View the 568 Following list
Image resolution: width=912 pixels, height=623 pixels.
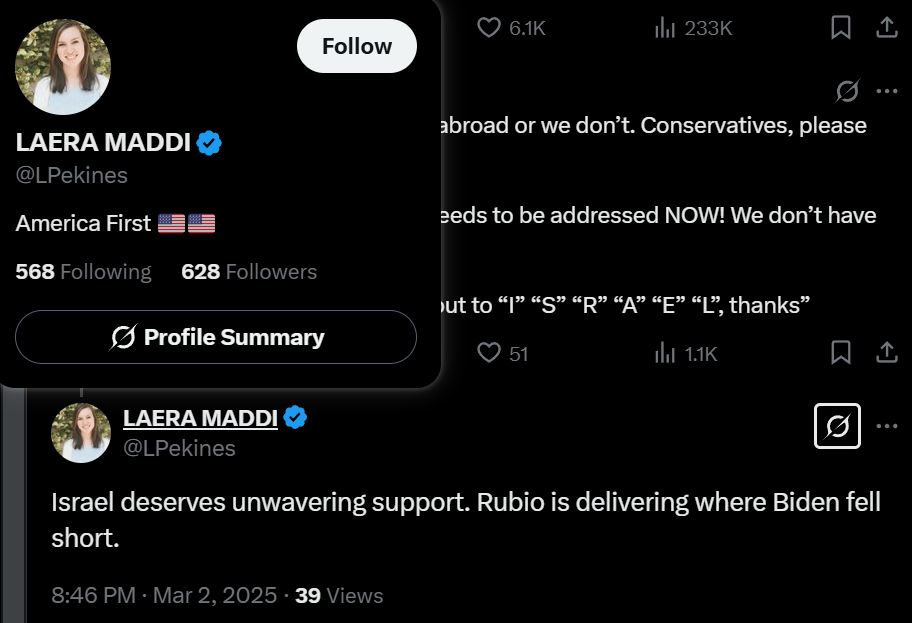(x=84, y=272)
